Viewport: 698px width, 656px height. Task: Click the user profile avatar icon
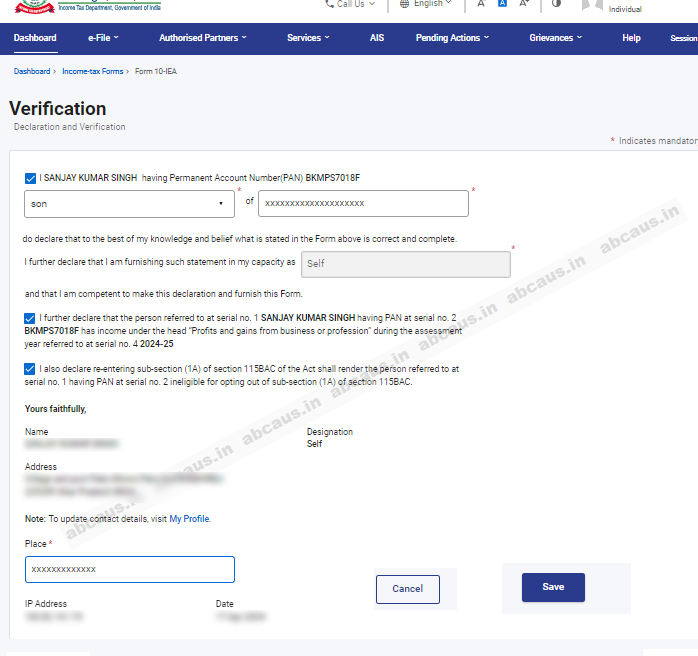(594, 5)
